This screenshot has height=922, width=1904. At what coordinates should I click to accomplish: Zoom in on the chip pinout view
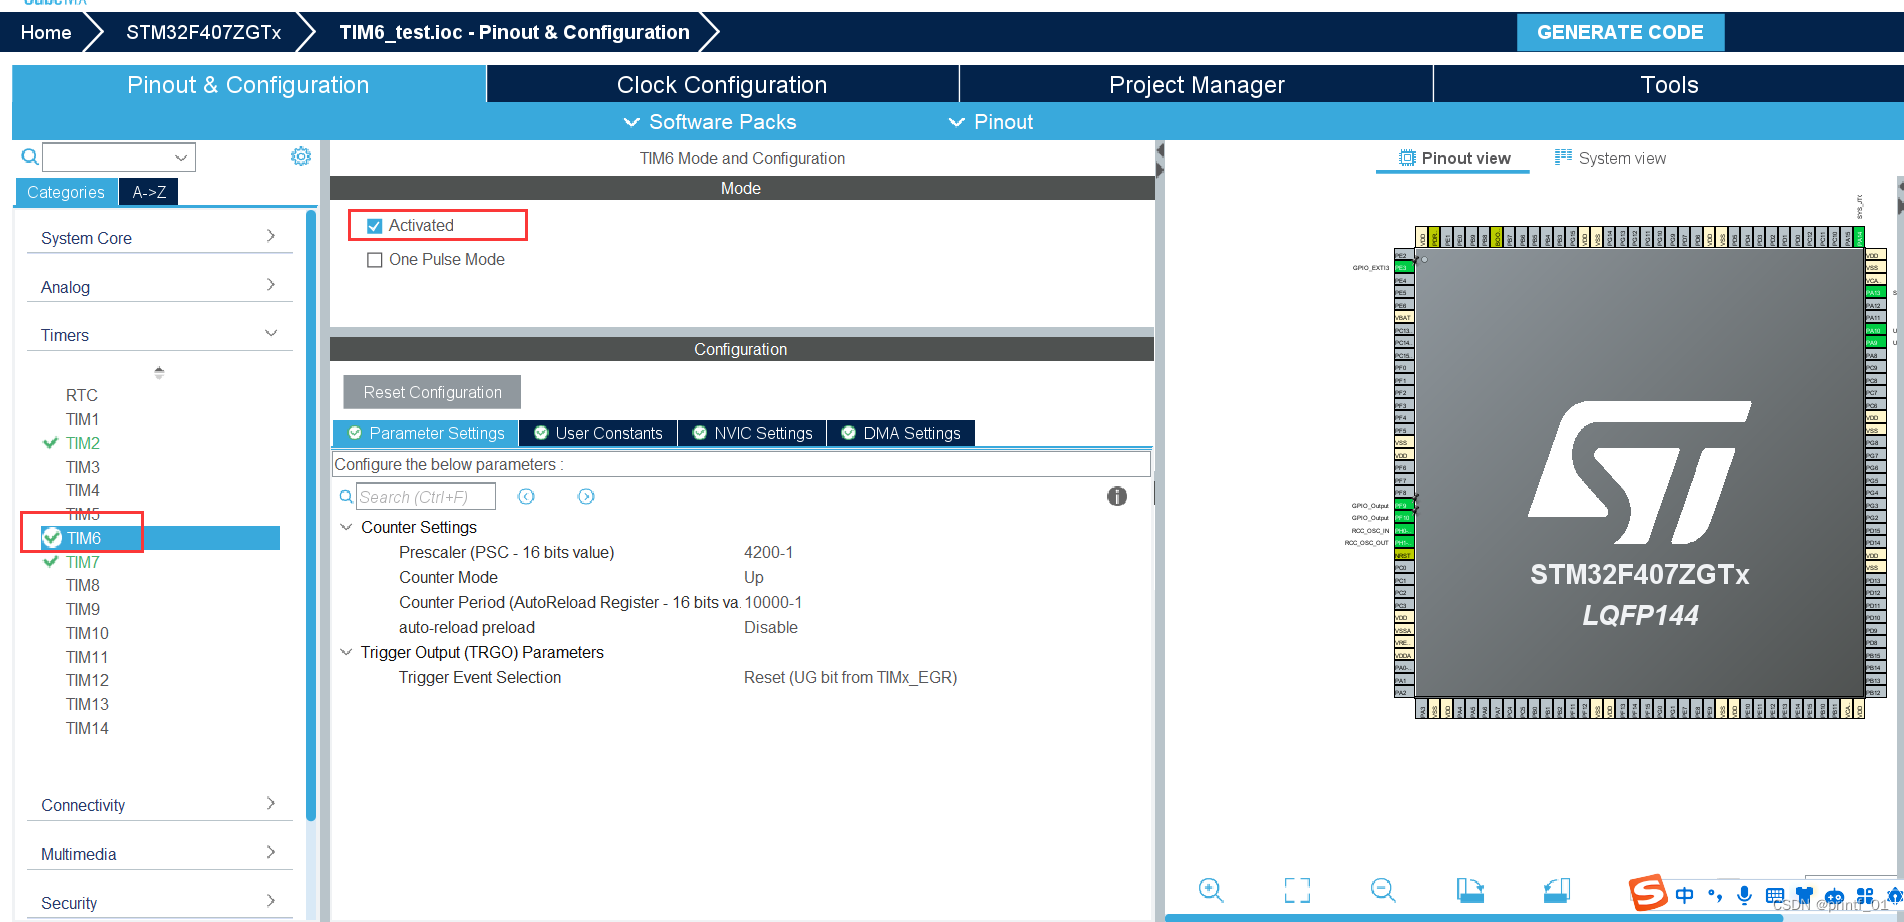click(1211, 890)
